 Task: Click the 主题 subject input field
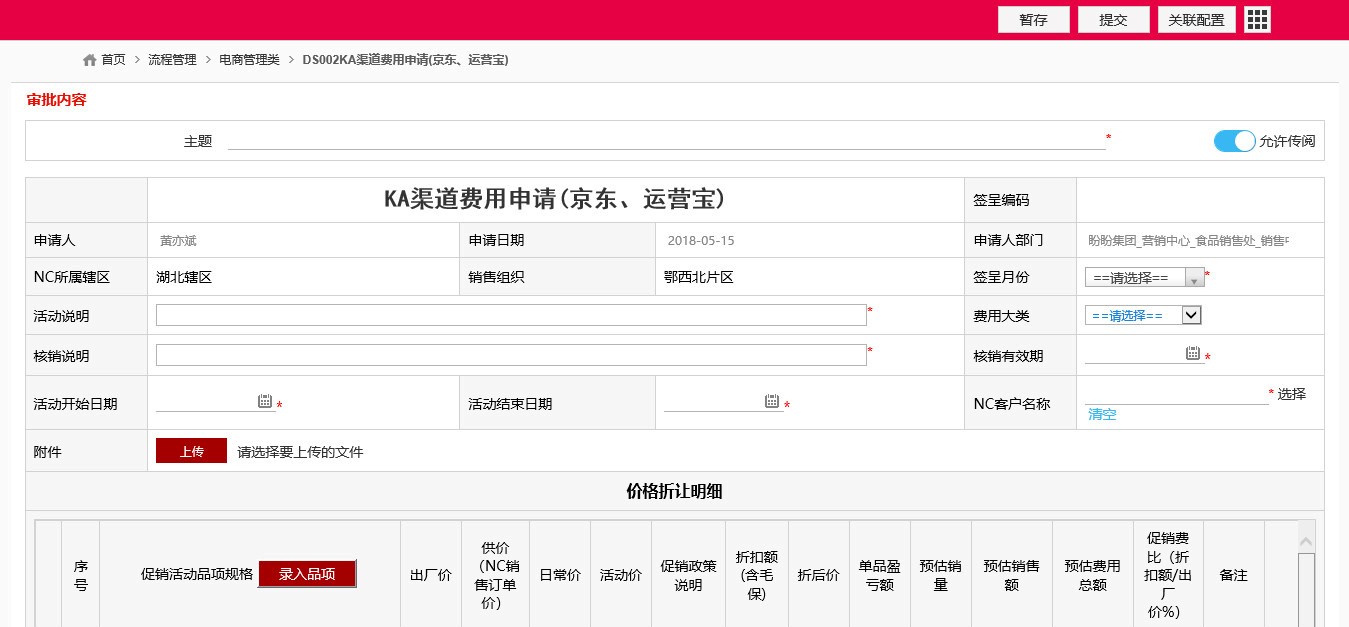[666, 141]
